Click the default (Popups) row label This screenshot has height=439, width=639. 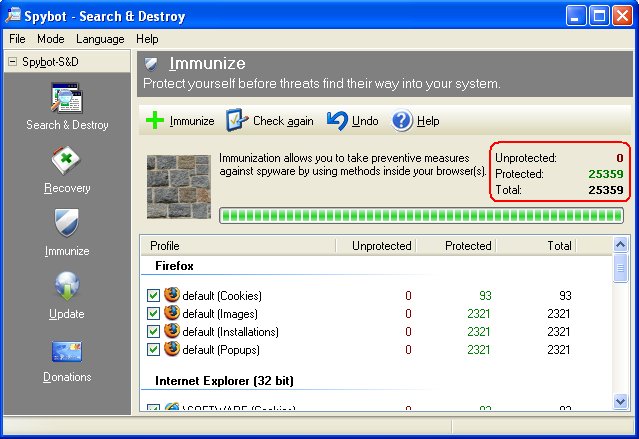click(221, 350)
